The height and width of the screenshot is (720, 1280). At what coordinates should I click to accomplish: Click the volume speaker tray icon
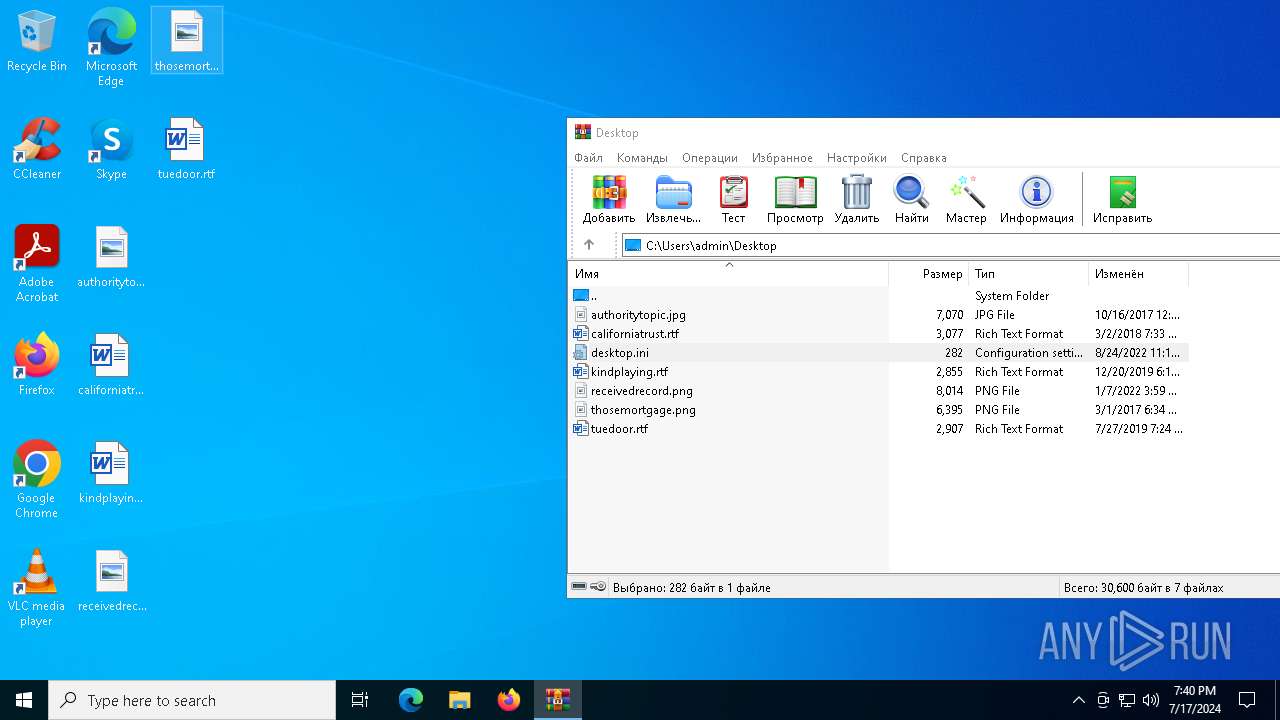(x=1150, y=700)
